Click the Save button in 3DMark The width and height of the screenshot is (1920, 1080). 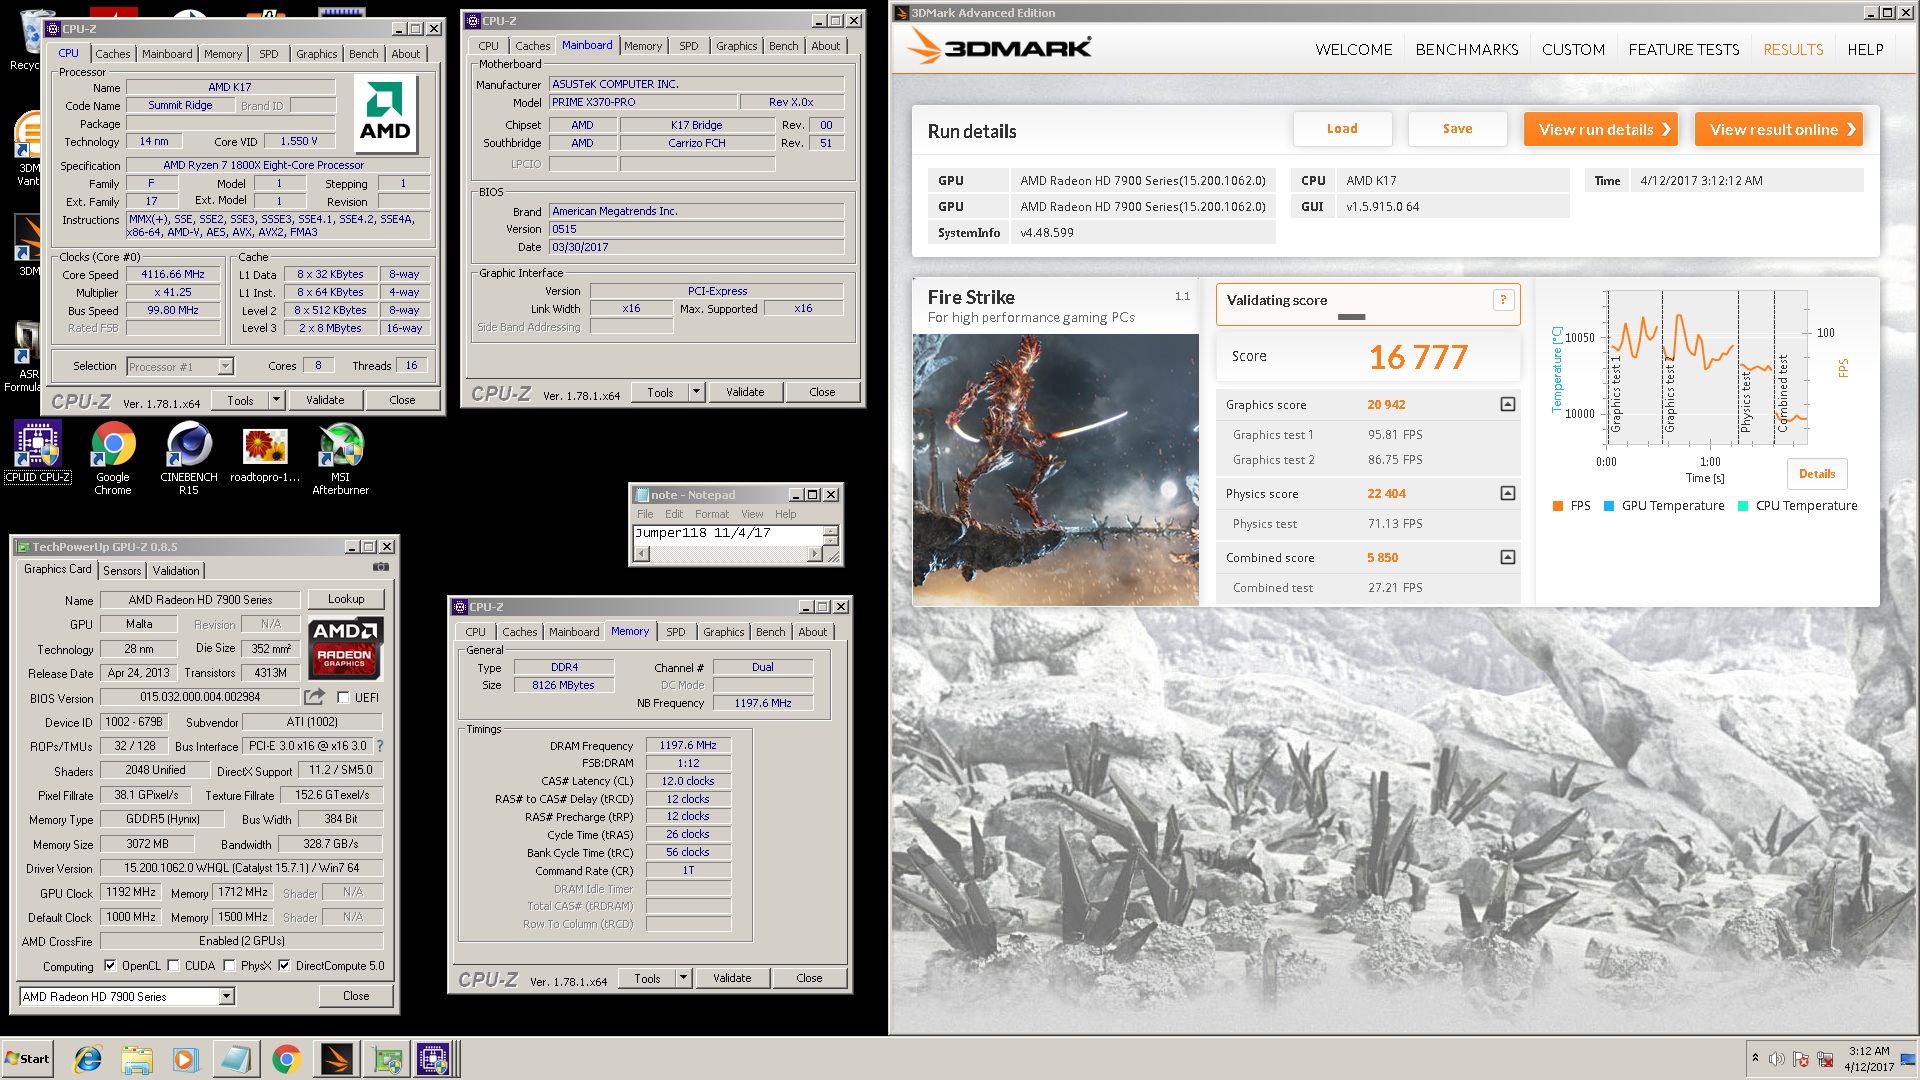[x=1457, y=129]
